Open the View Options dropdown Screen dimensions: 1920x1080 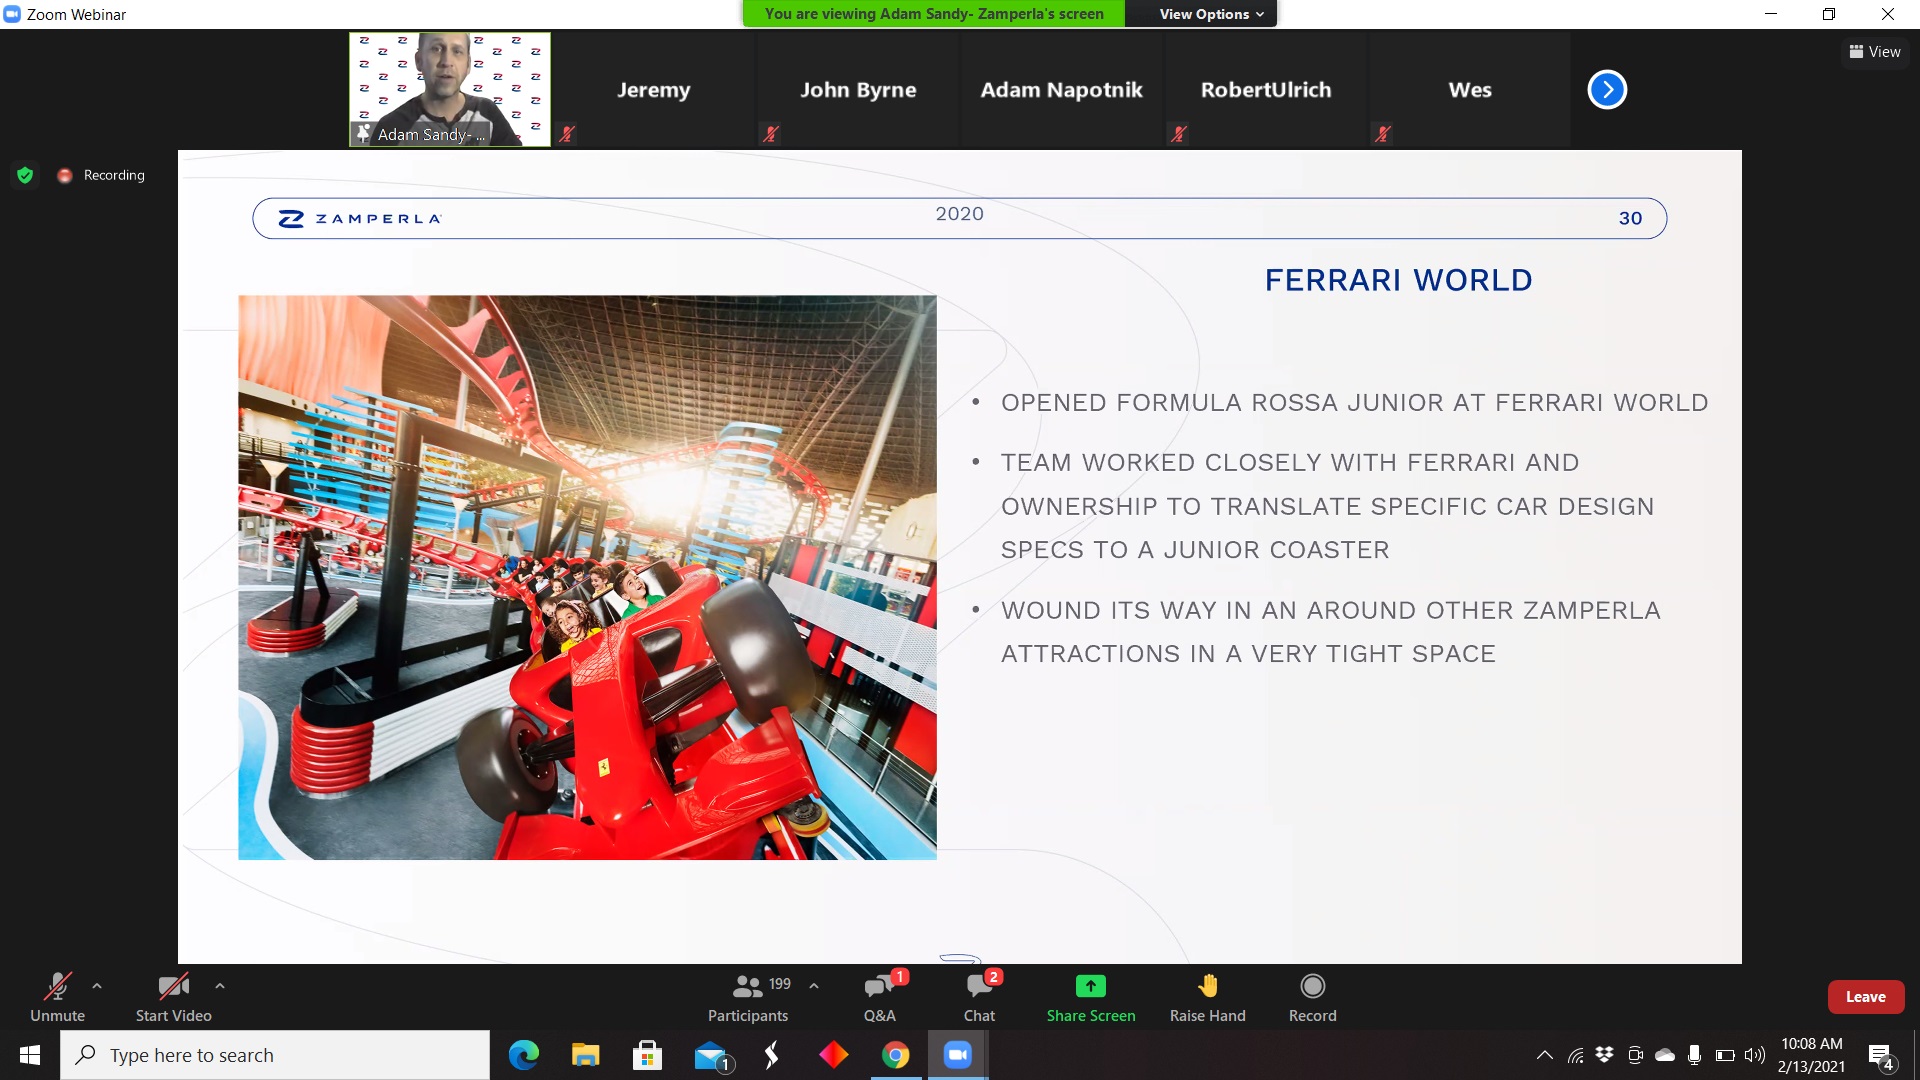pyautogui.click(x=1211, y=14)
